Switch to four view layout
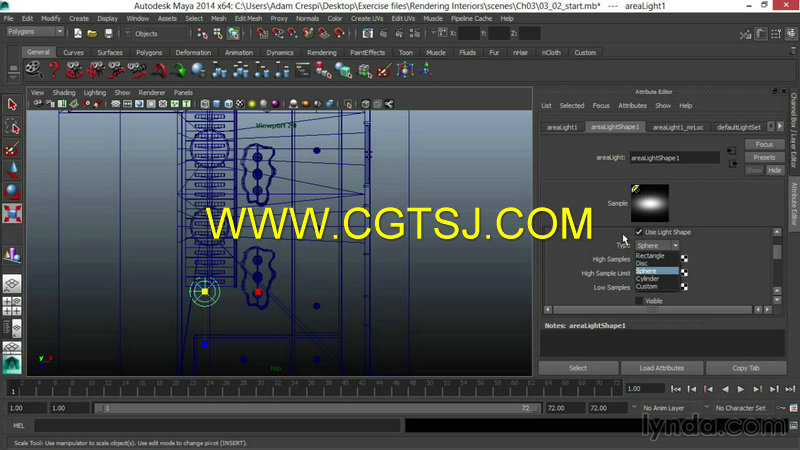Image resolution: width=800 pixels, height=450 pixels. [12, 306]
